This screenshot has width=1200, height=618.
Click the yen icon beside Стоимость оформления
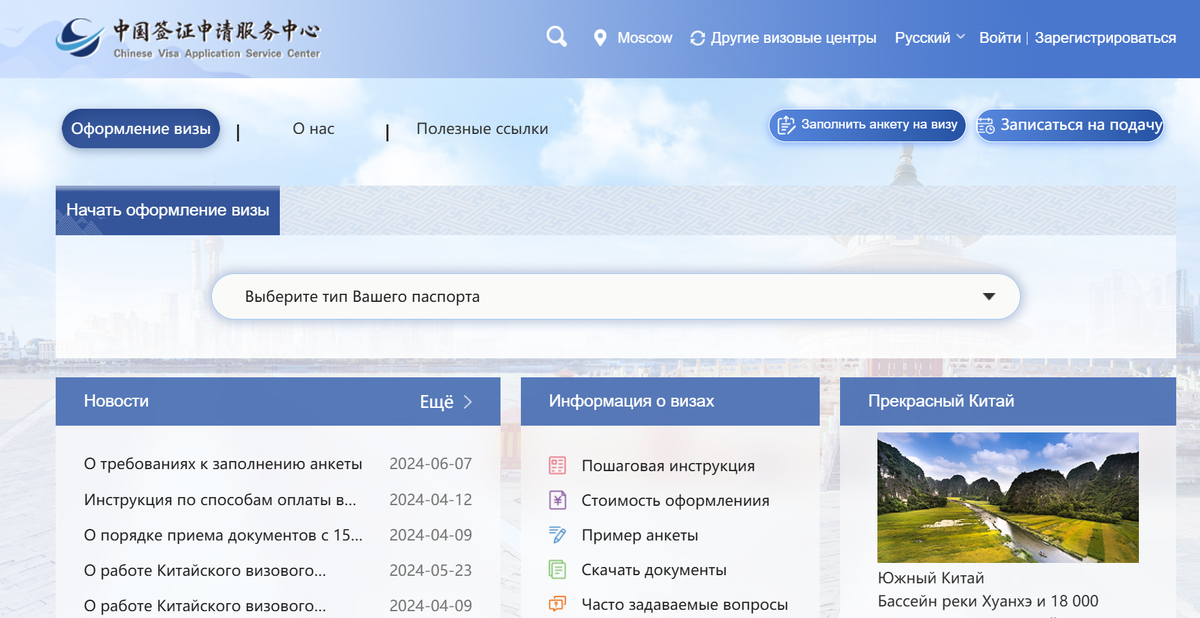[x=558, y=500]
